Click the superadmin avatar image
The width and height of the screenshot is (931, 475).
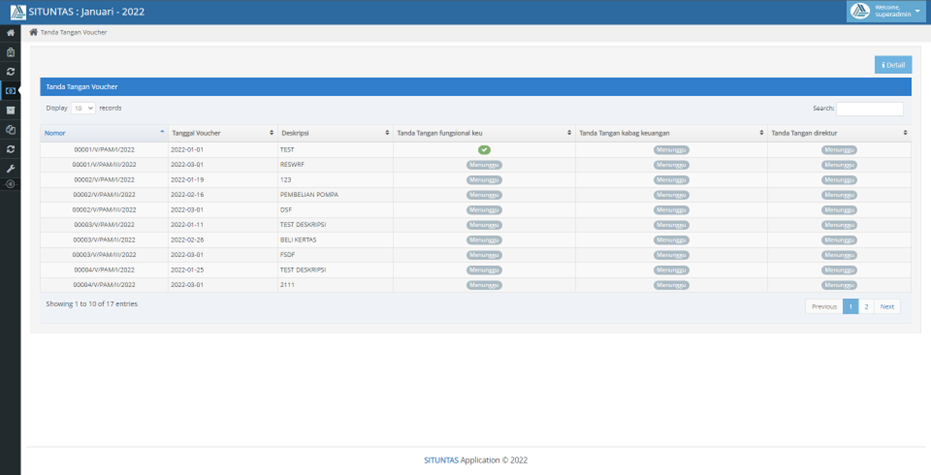click(x=860, y=11)
